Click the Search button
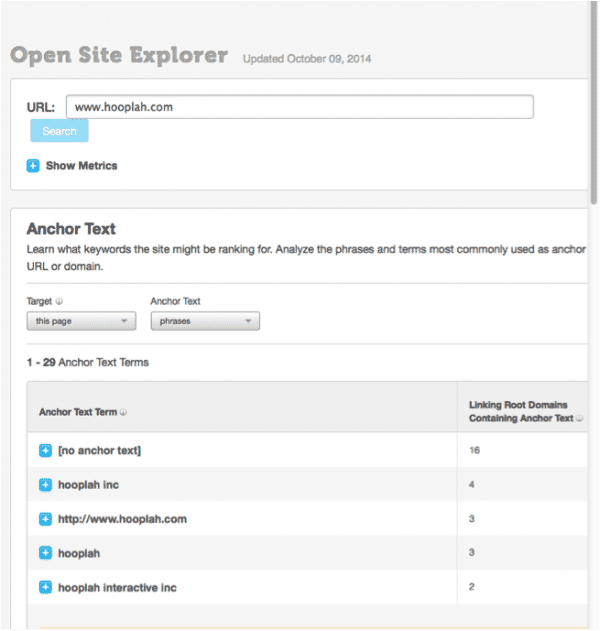 59,131
